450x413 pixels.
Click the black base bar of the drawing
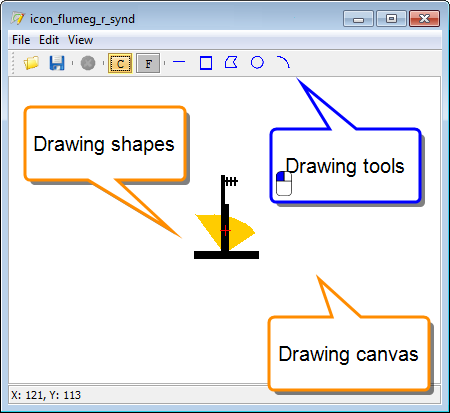pos(226,255)
